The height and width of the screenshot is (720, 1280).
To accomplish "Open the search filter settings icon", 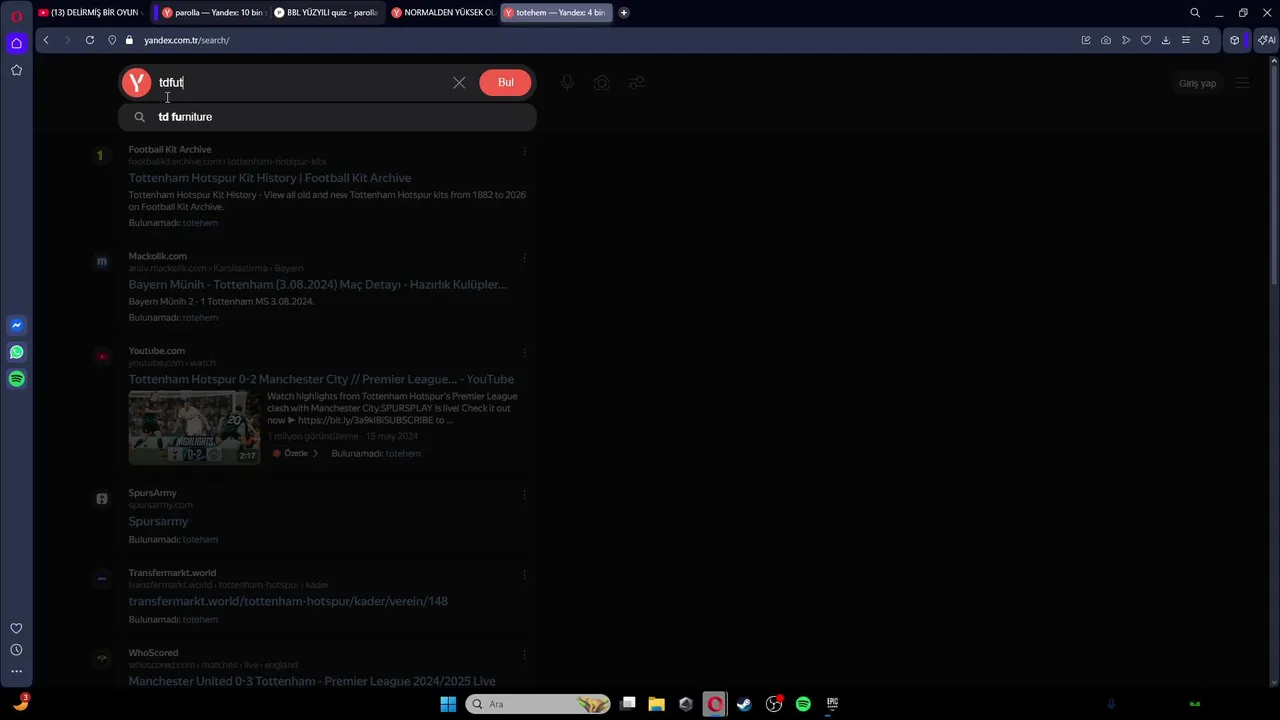I will [636, 83].
